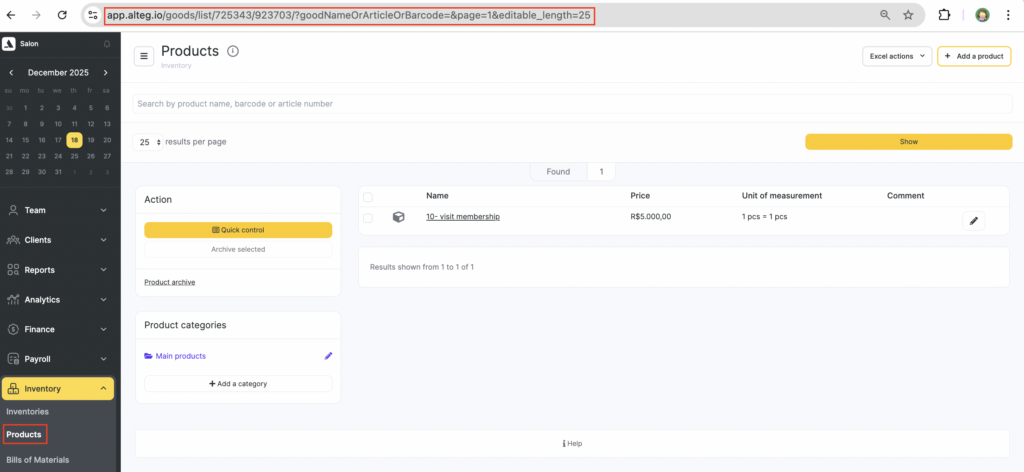The width and height of the screenshot is (1024, 472).
Task: Click the pencil edit icon for 10-visit membership
Action: point(973,221)
